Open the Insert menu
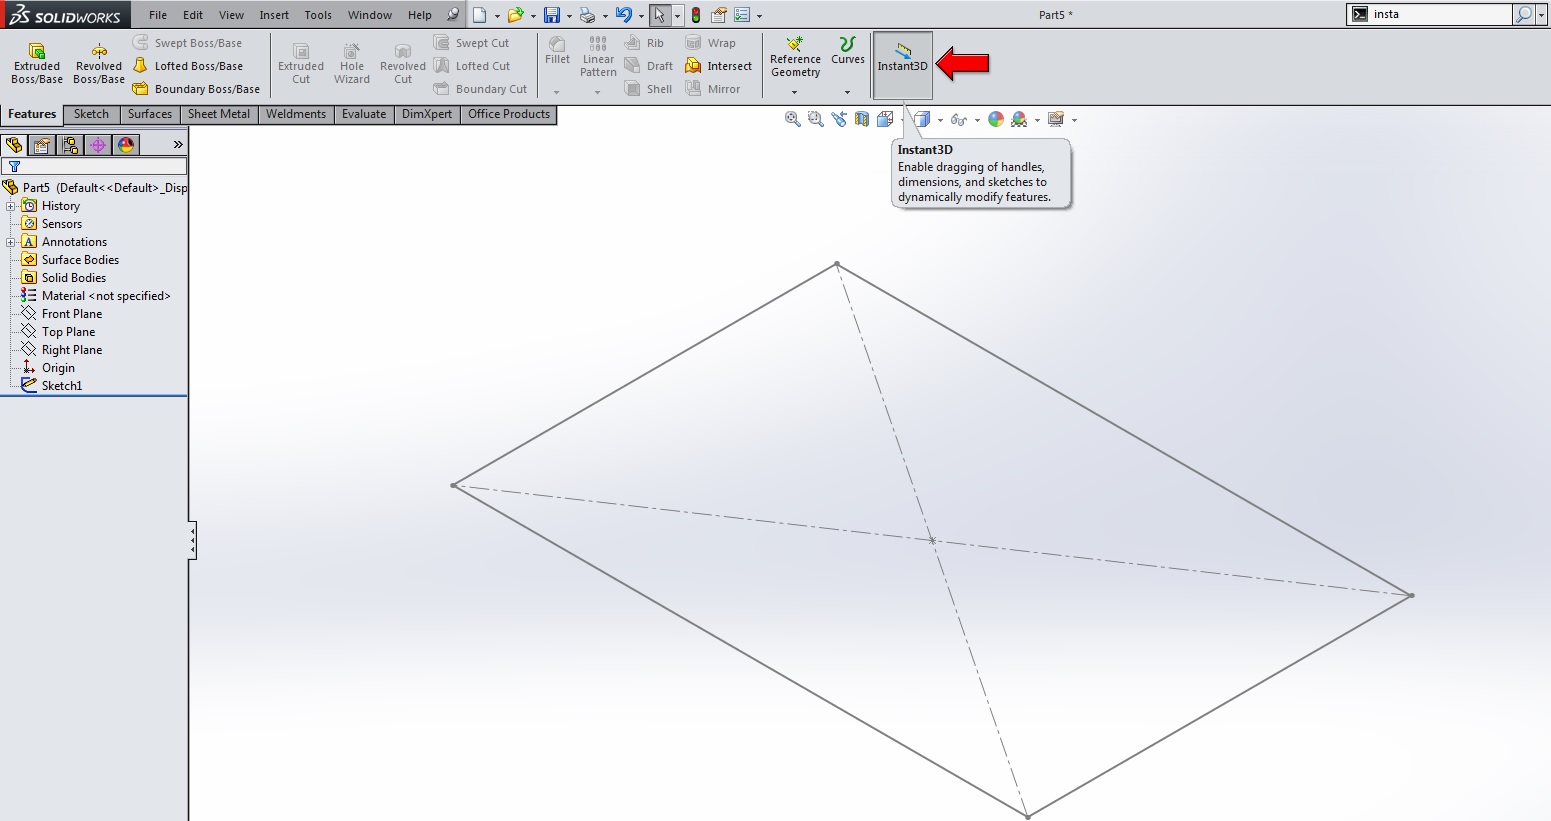The height and width of the screenshot is (821, 1551). [x=274, y=15]
